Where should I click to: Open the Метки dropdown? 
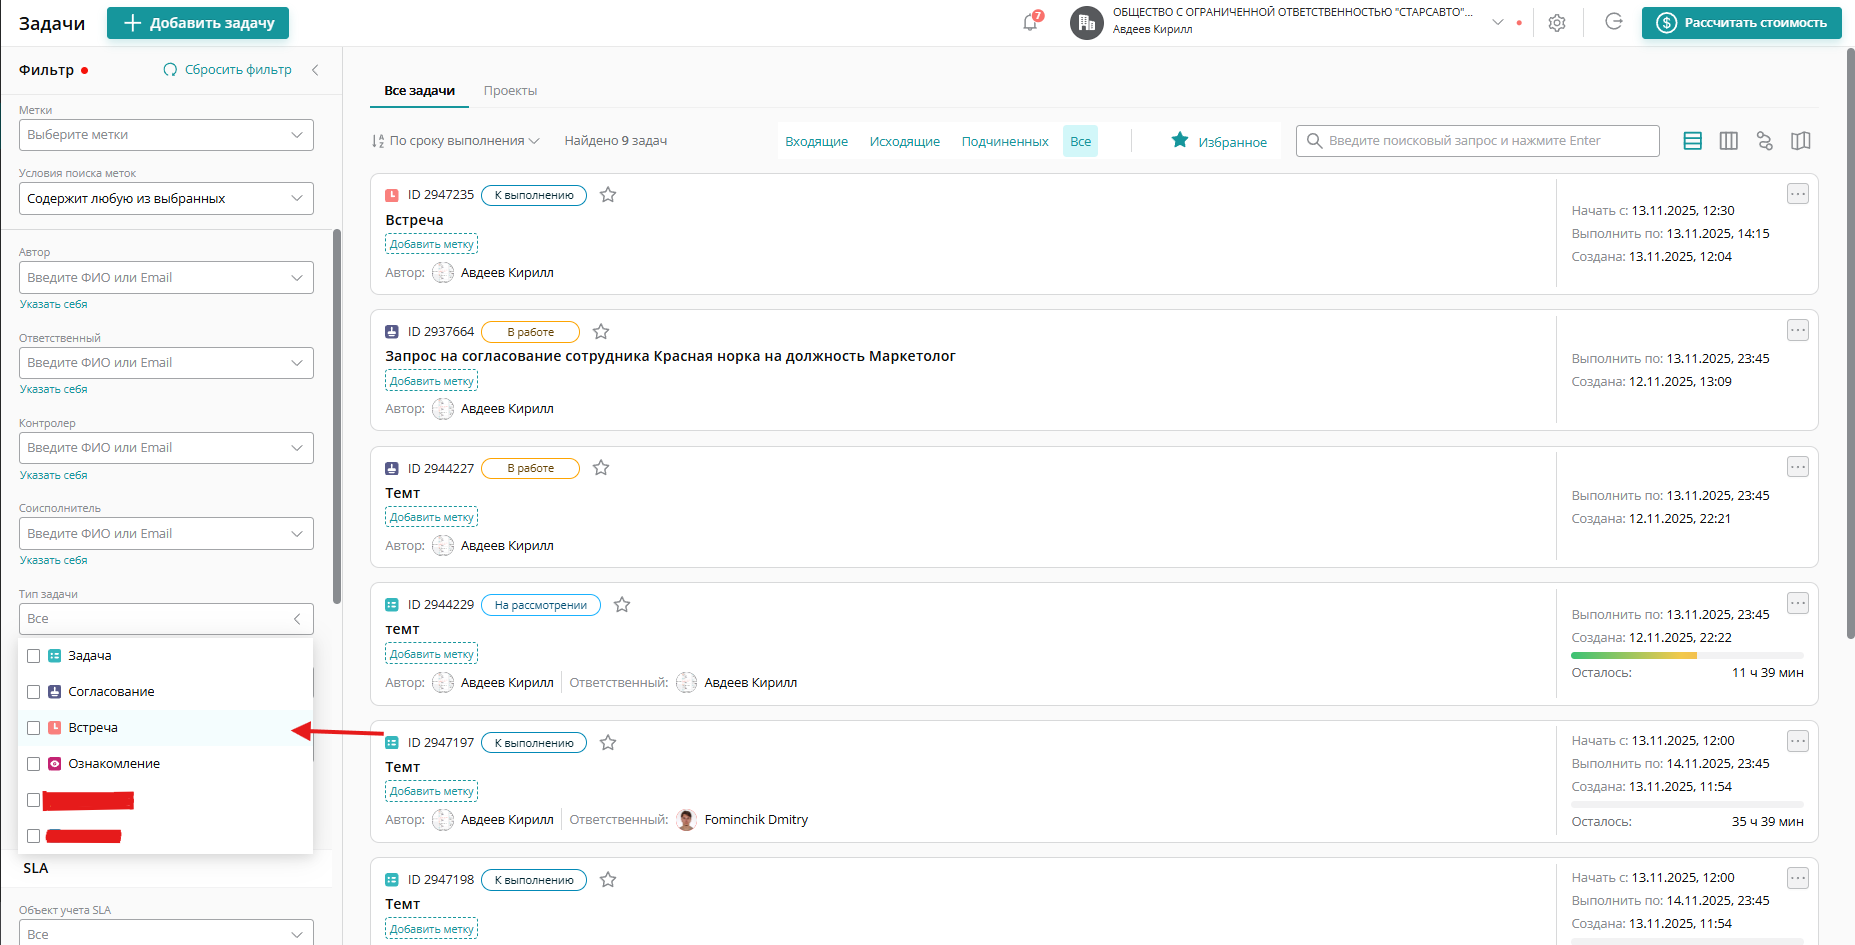pos(166,135)
